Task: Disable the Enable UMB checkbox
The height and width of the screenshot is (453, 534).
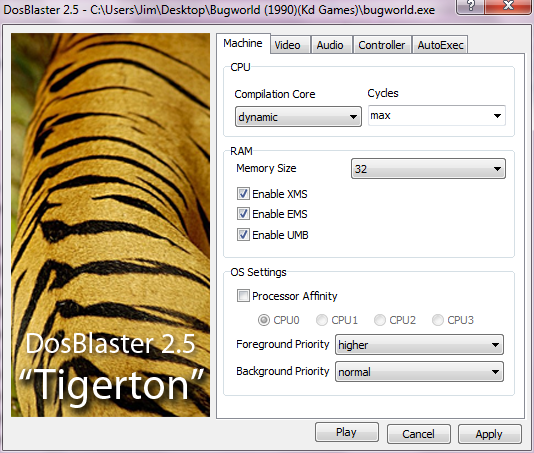Action: click(x=243, y=235)
